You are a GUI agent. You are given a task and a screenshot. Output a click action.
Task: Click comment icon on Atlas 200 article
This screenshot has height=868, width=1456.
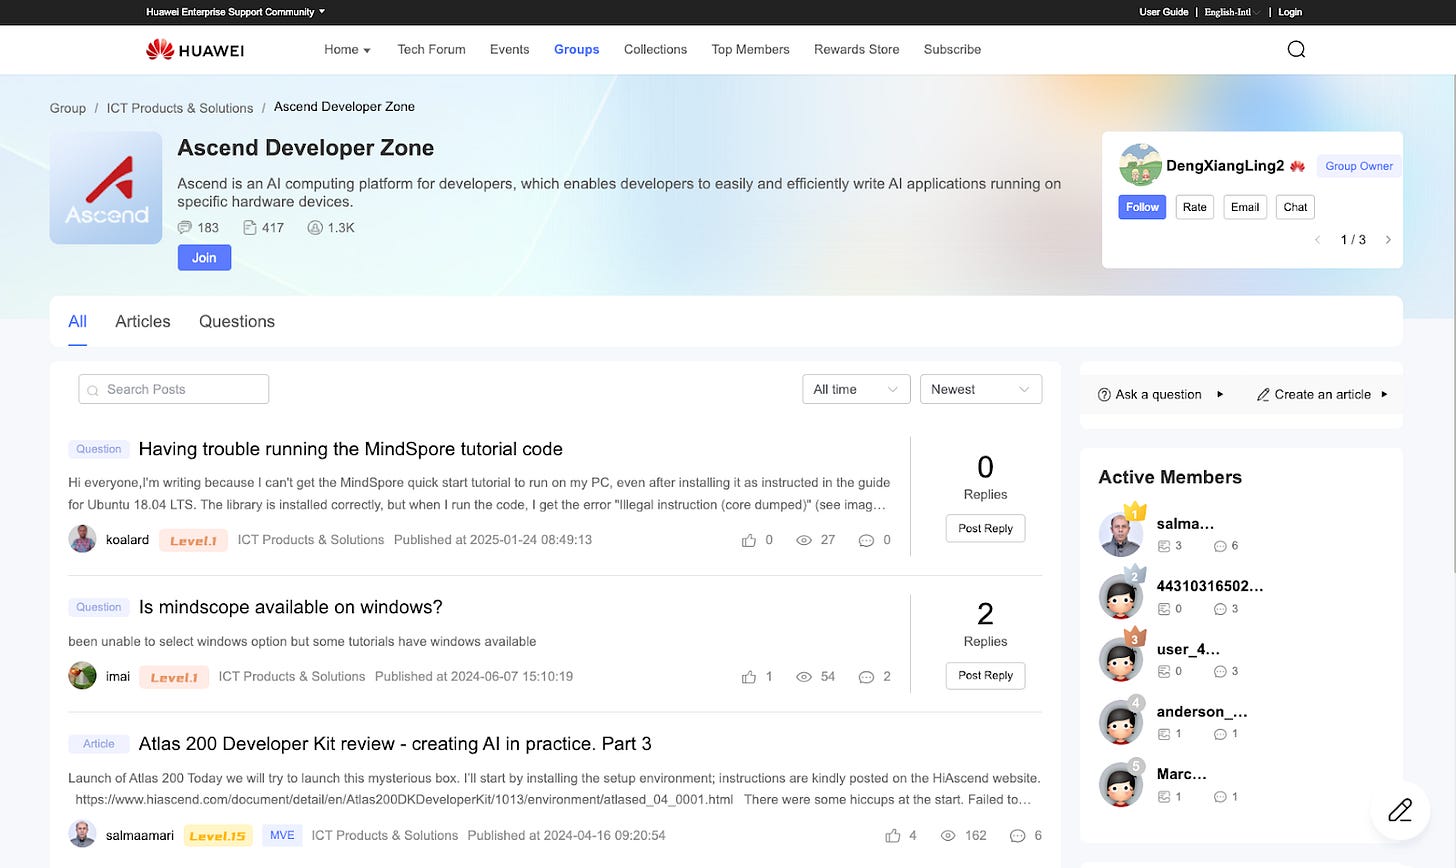(x=1017, y=836)
